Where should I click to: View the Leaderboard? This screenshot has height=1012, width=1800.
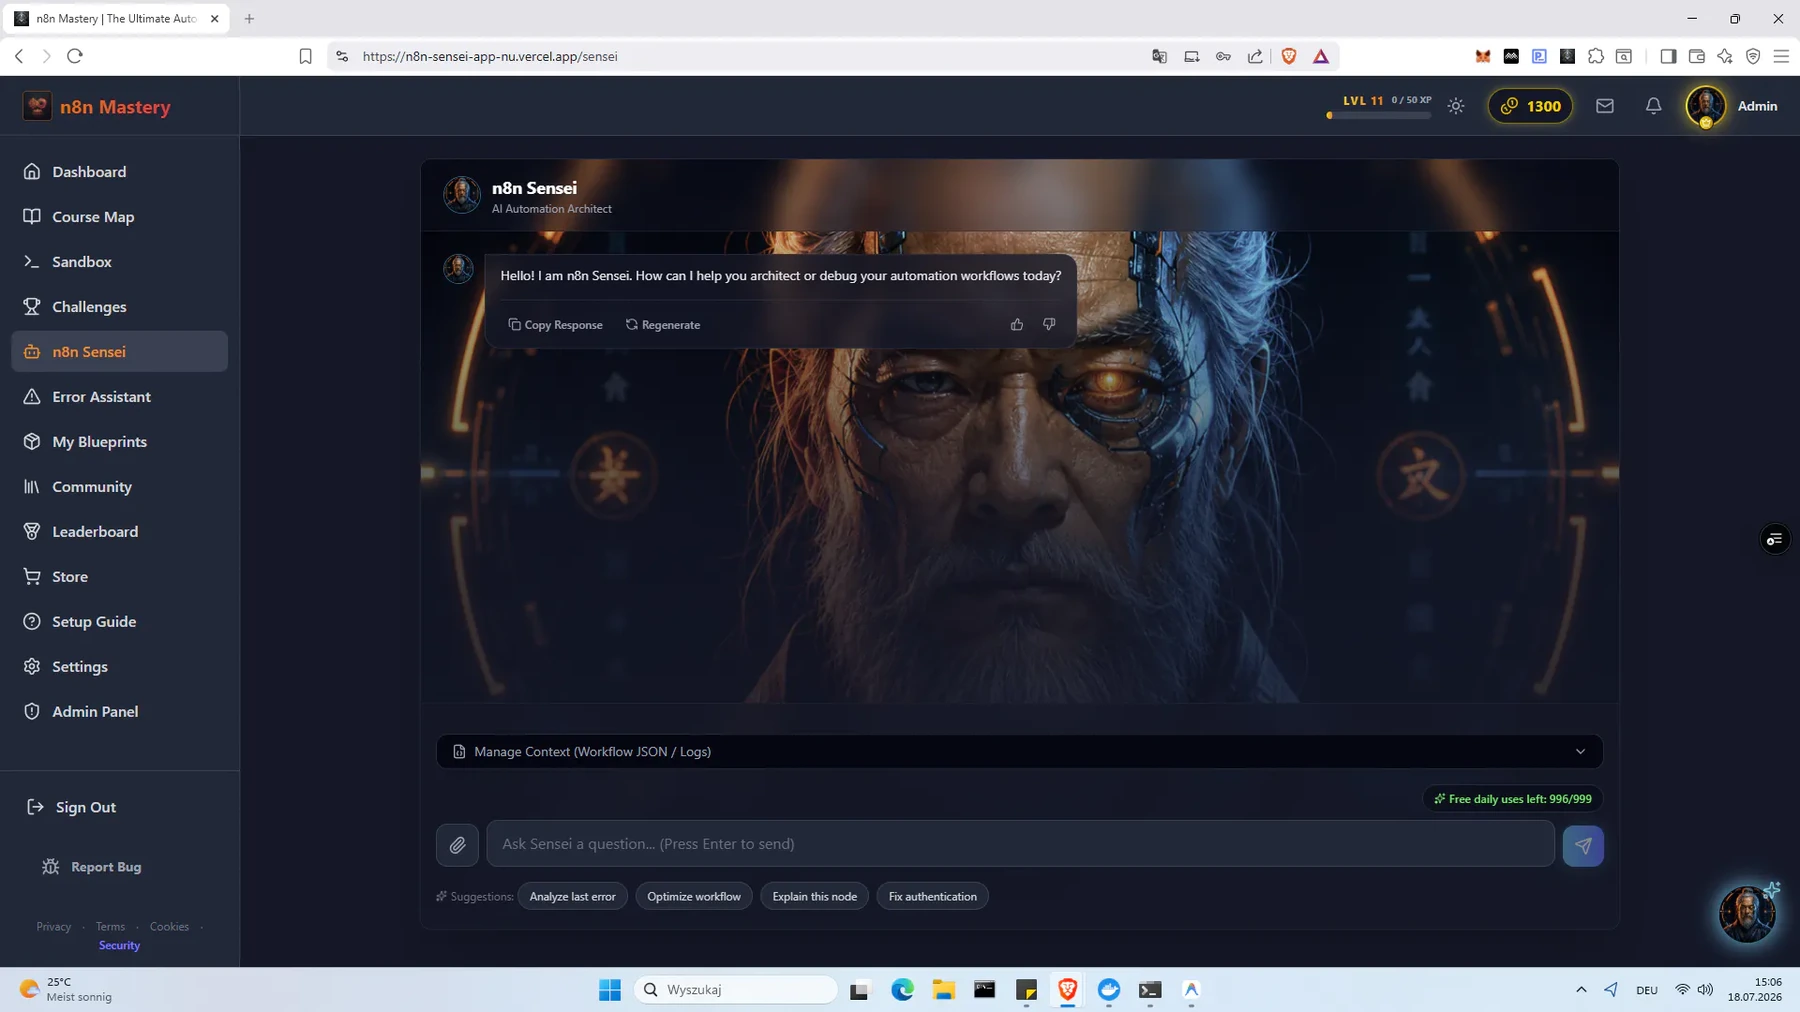(x=120, y=532)
